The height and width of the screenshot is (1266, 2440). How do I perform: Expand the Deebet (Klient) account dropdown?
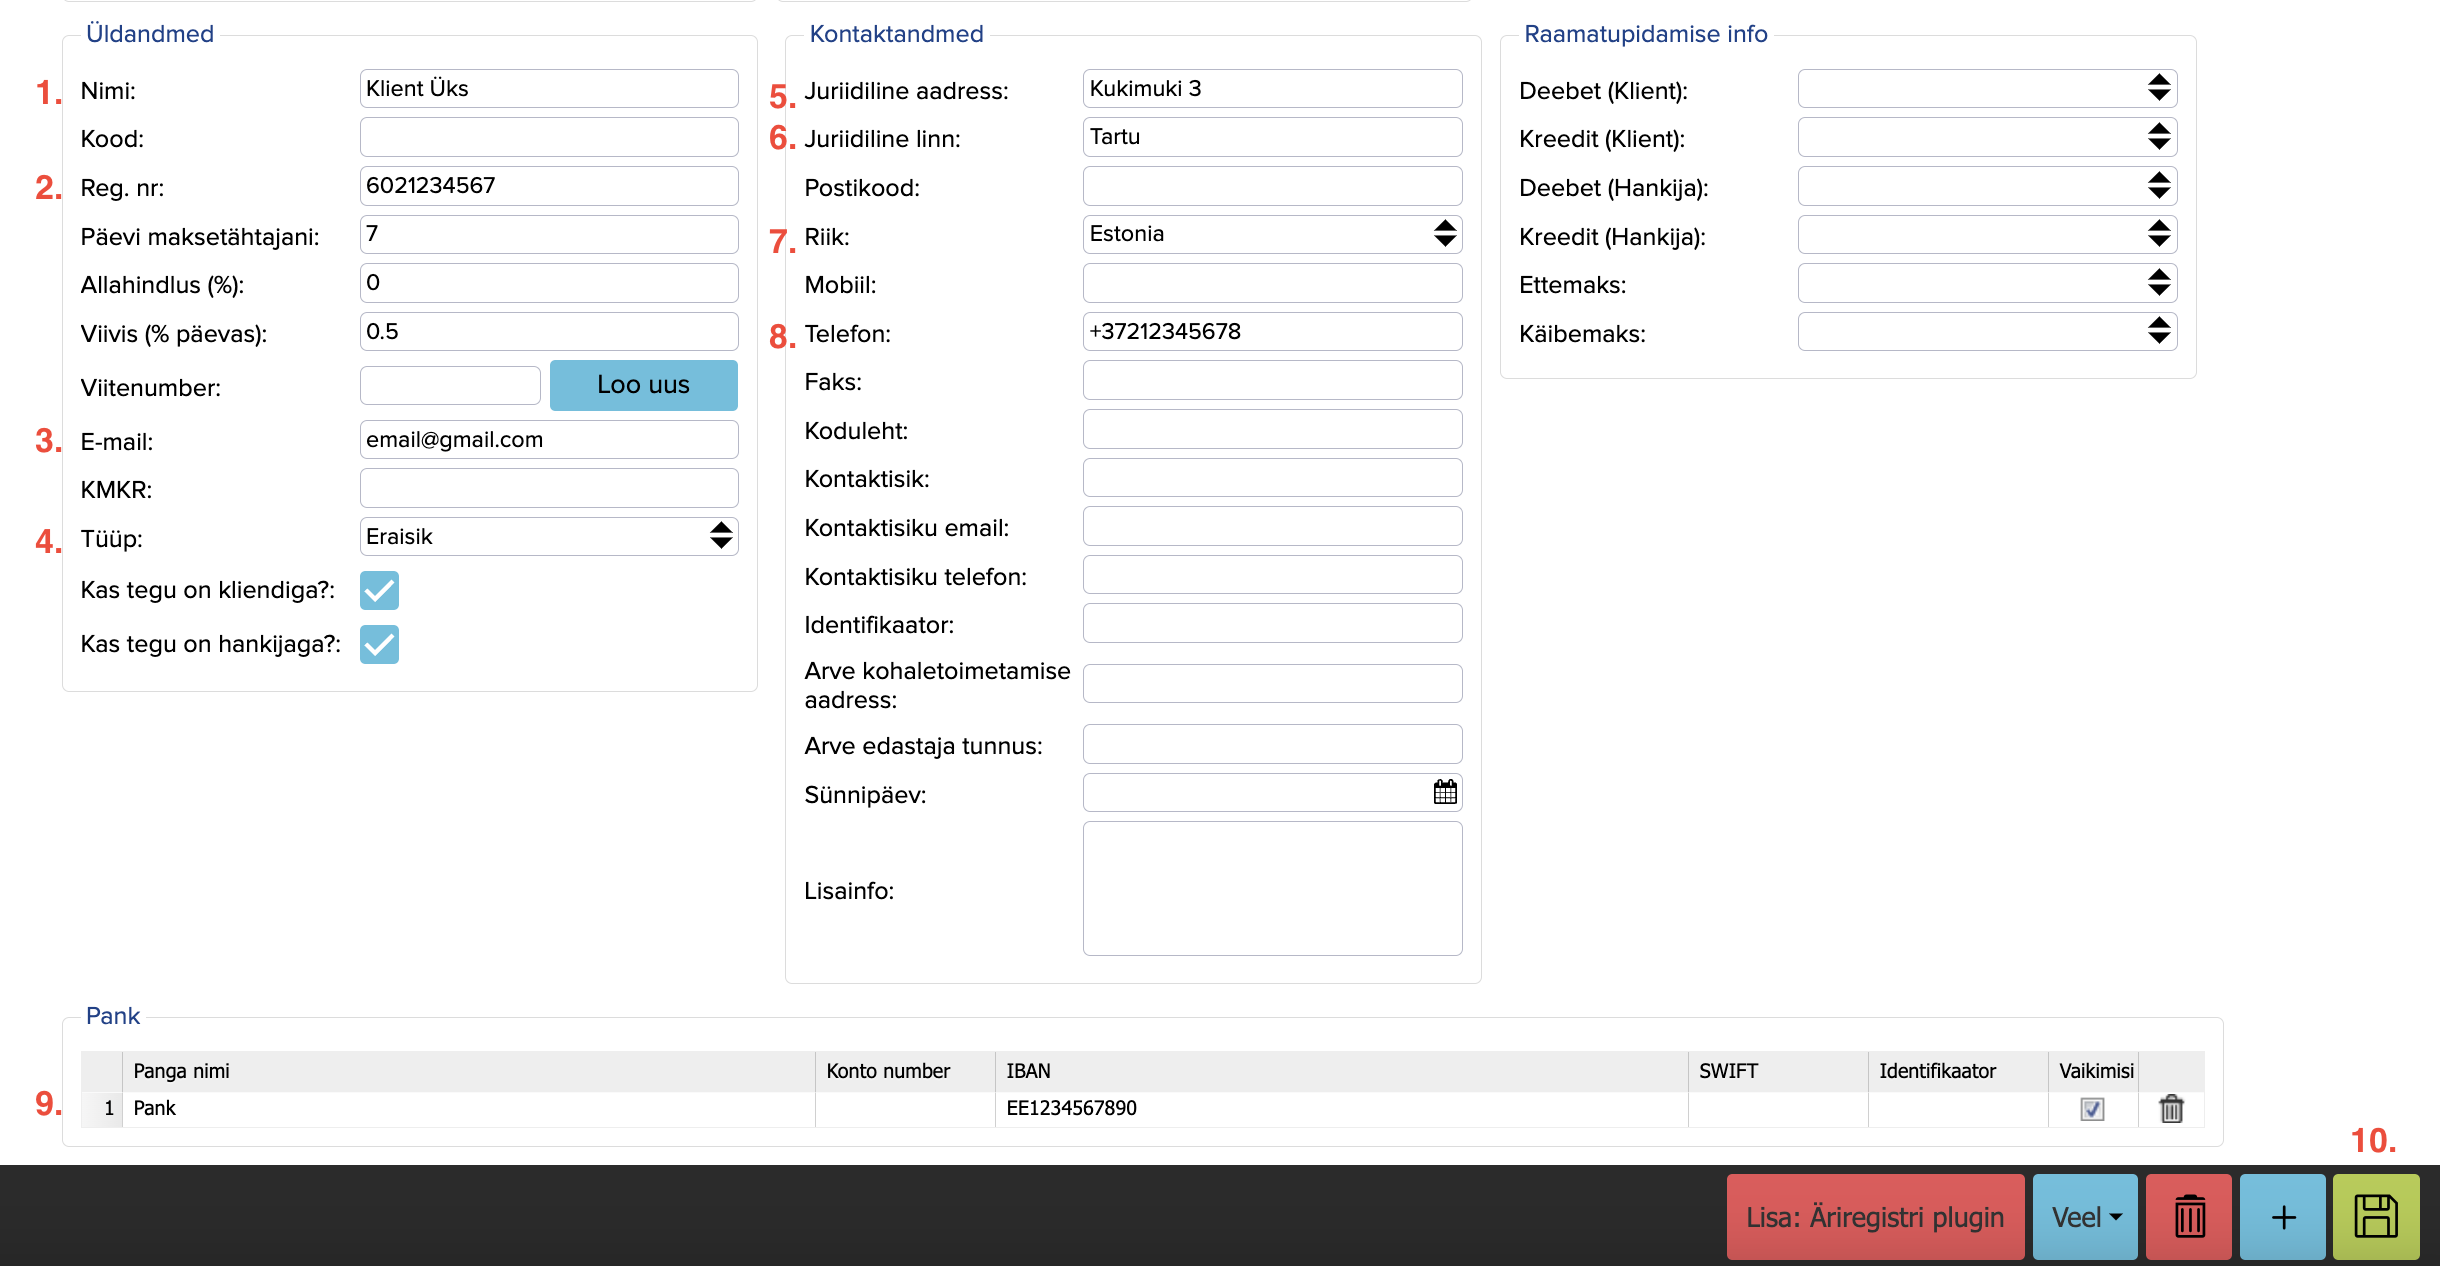(1986, 89)
